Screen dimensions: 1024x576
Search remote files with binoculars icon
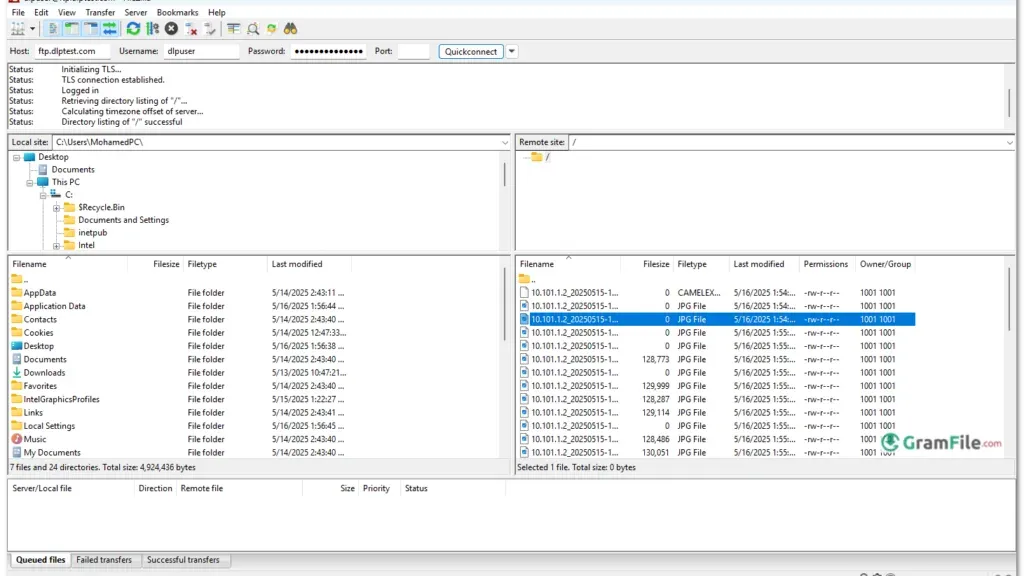(x=291, y=29)
